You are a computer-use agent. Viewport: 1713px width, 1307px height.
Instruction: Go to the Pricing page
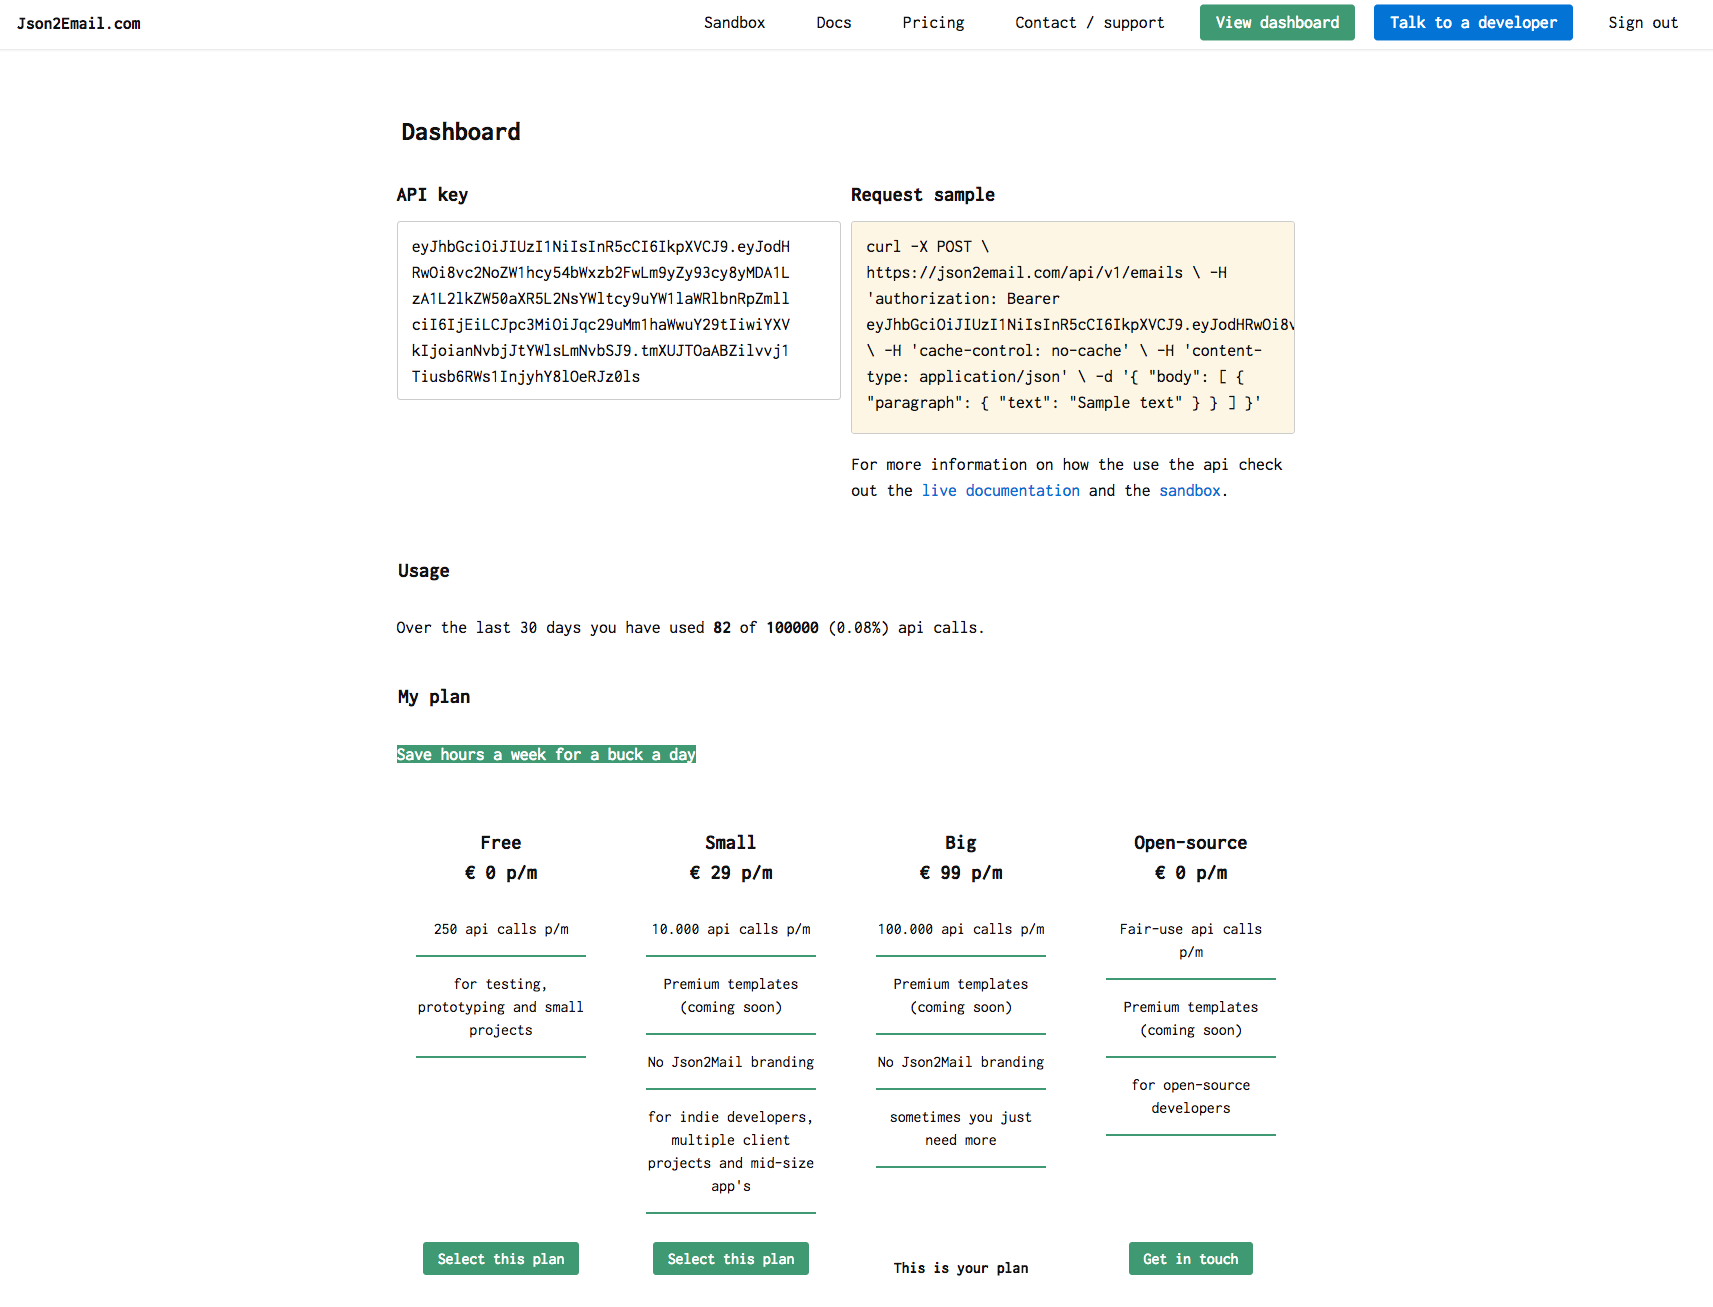[932, 22]
